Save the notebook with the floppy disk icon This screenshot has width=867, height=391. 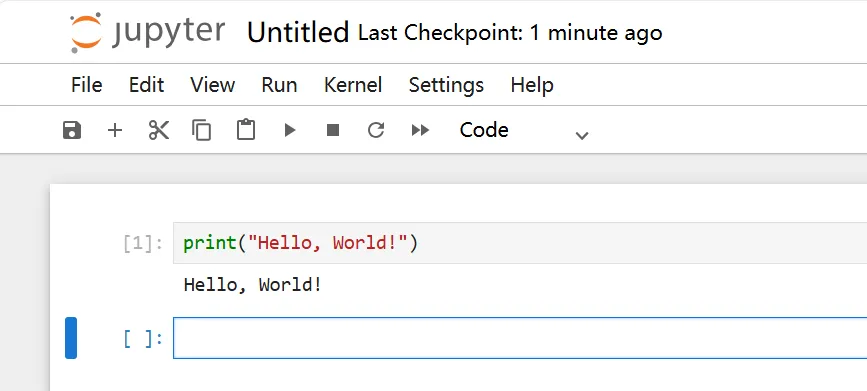coord(72,131)
